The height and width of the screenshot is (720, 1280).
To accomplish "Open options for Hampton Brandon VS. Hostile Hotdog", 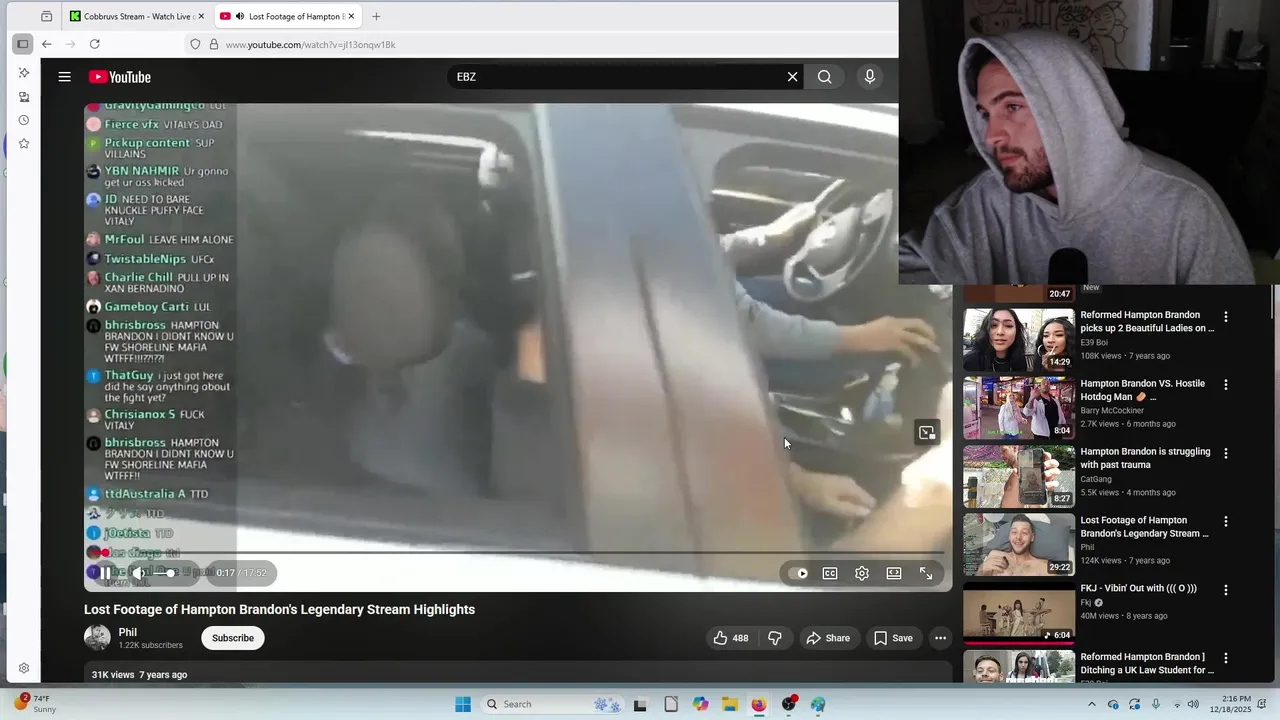I will point(1225,385).
